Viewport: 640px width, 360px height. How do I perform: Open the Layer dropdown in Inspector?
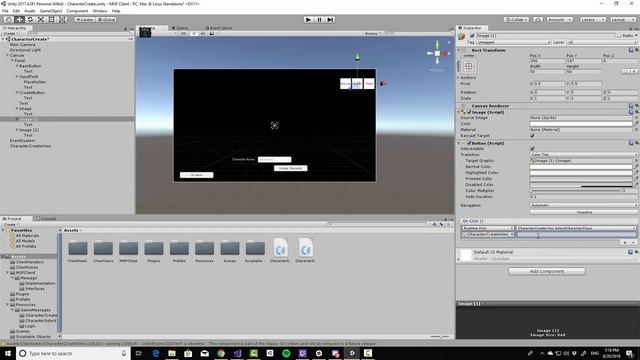coord(602,42)
